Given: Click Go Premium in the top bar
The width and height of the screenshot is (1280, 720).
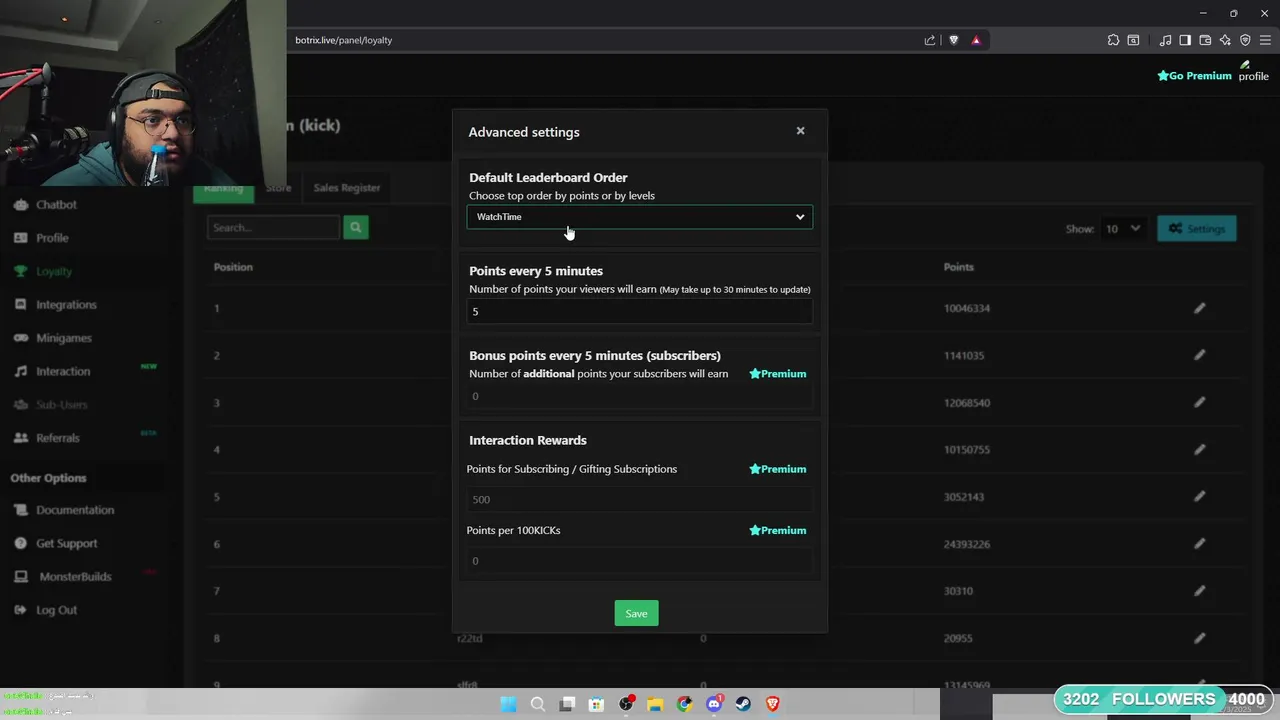Looking at the screenshot, I should coord(1194,76).
